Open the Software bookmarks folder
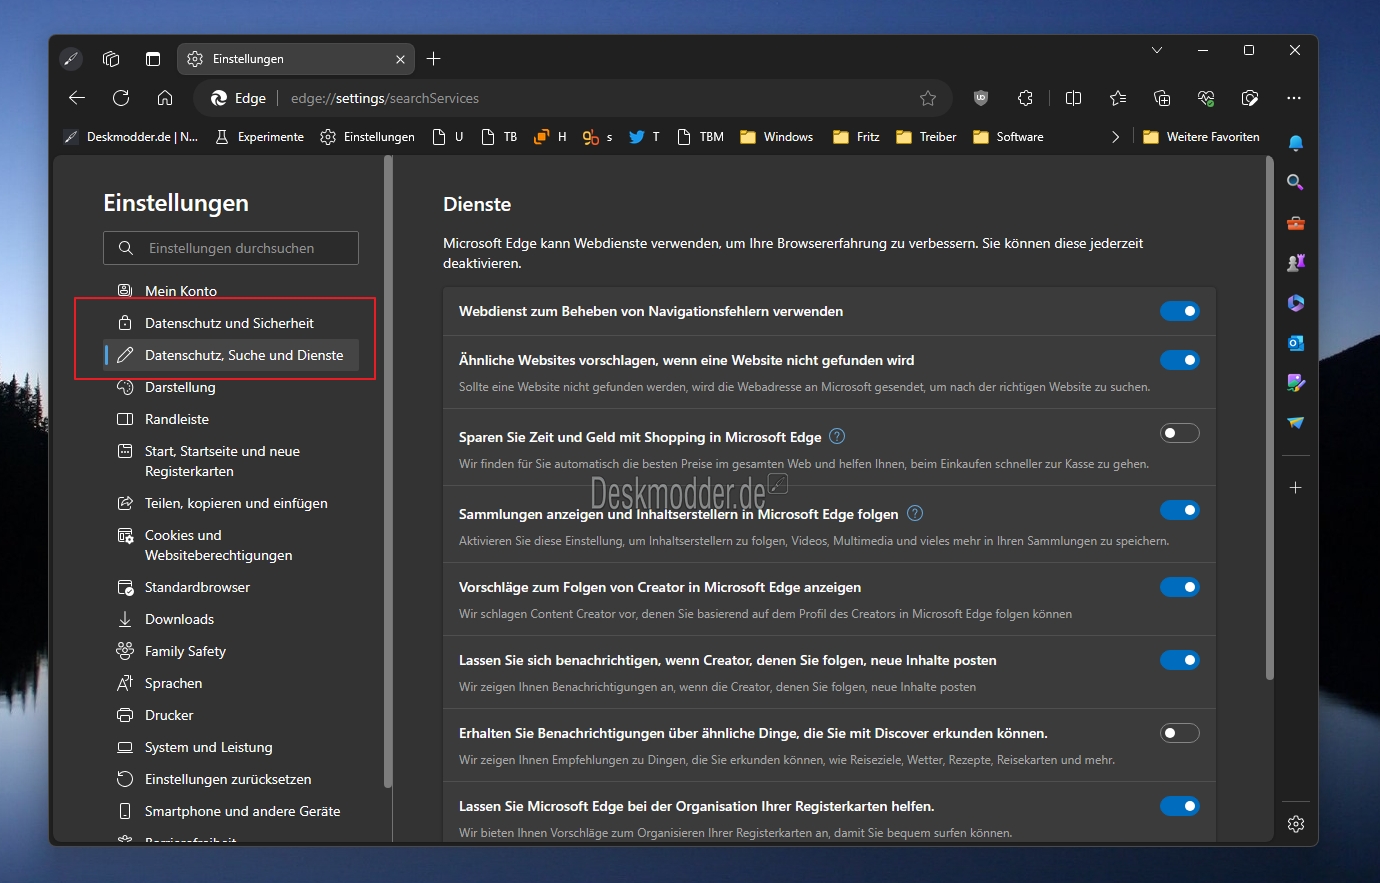Image resolution: width=1380 pixels, height=883 pixels. [1008, 137]
